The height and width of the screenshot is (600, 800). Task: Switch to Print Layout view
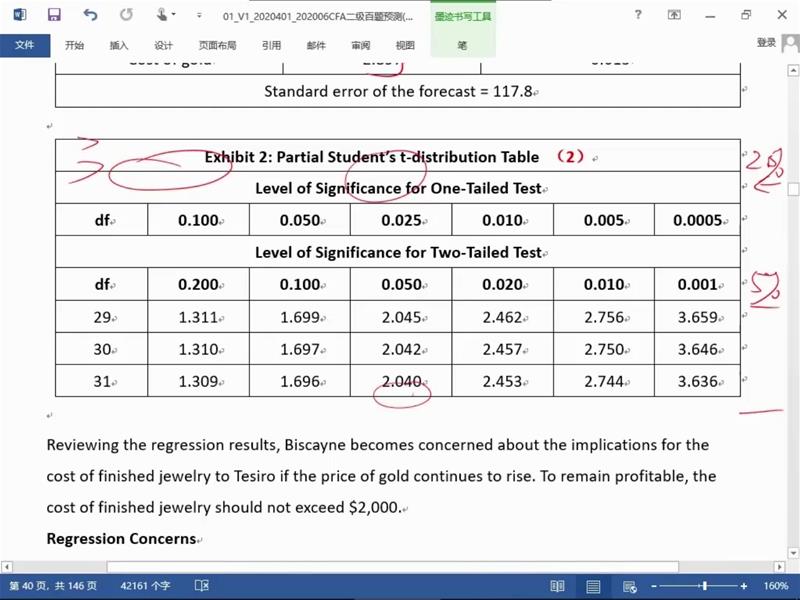(593, 586)
